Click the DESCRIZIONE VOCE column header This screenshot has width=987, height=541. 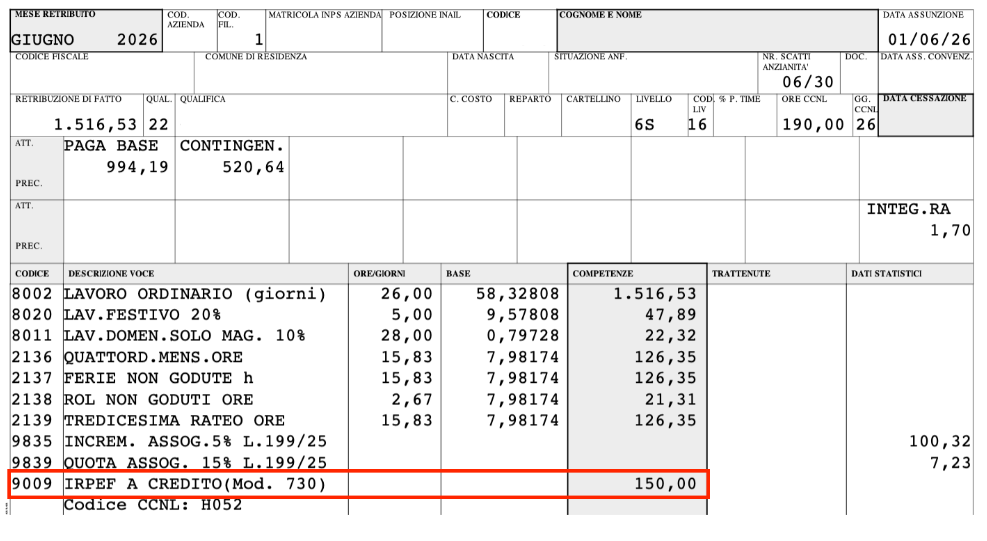pos(206,273)
